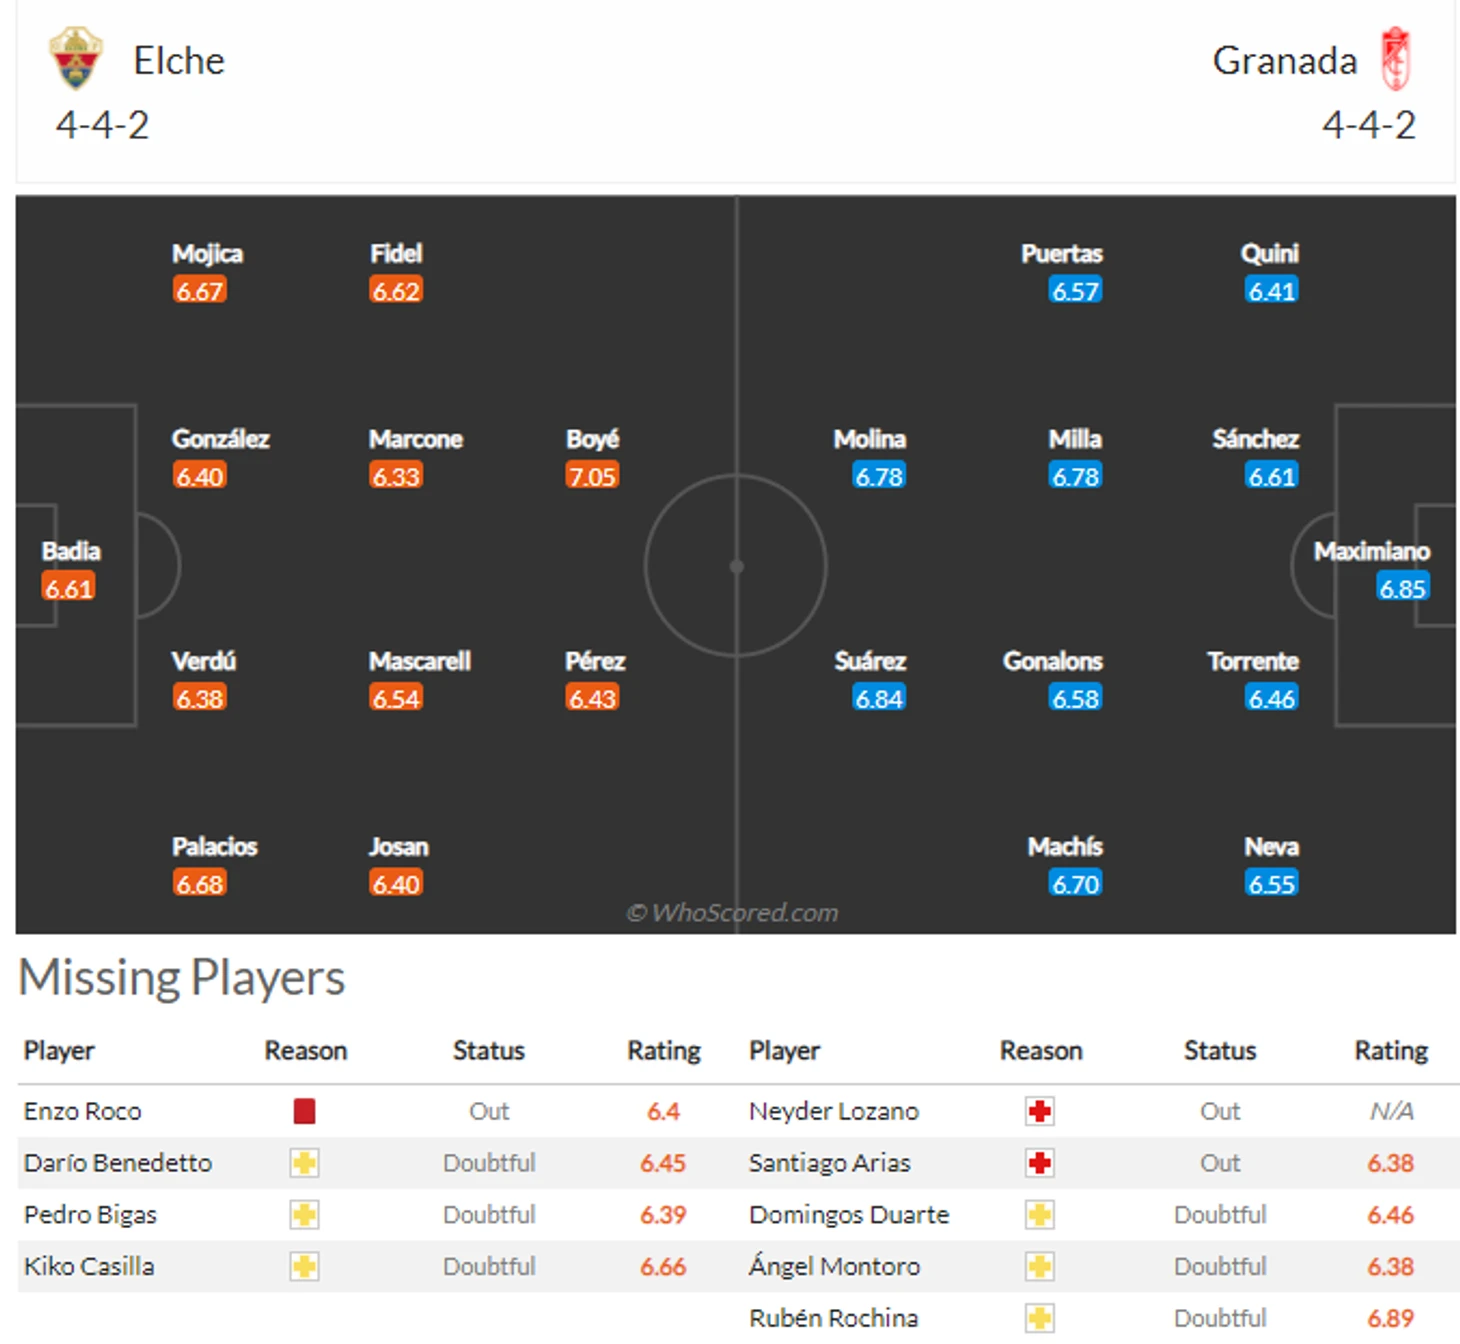Select Suárez on the Granada lineup
Viewport: 1460px width, 1344px height.
click(x=870, y=661)
